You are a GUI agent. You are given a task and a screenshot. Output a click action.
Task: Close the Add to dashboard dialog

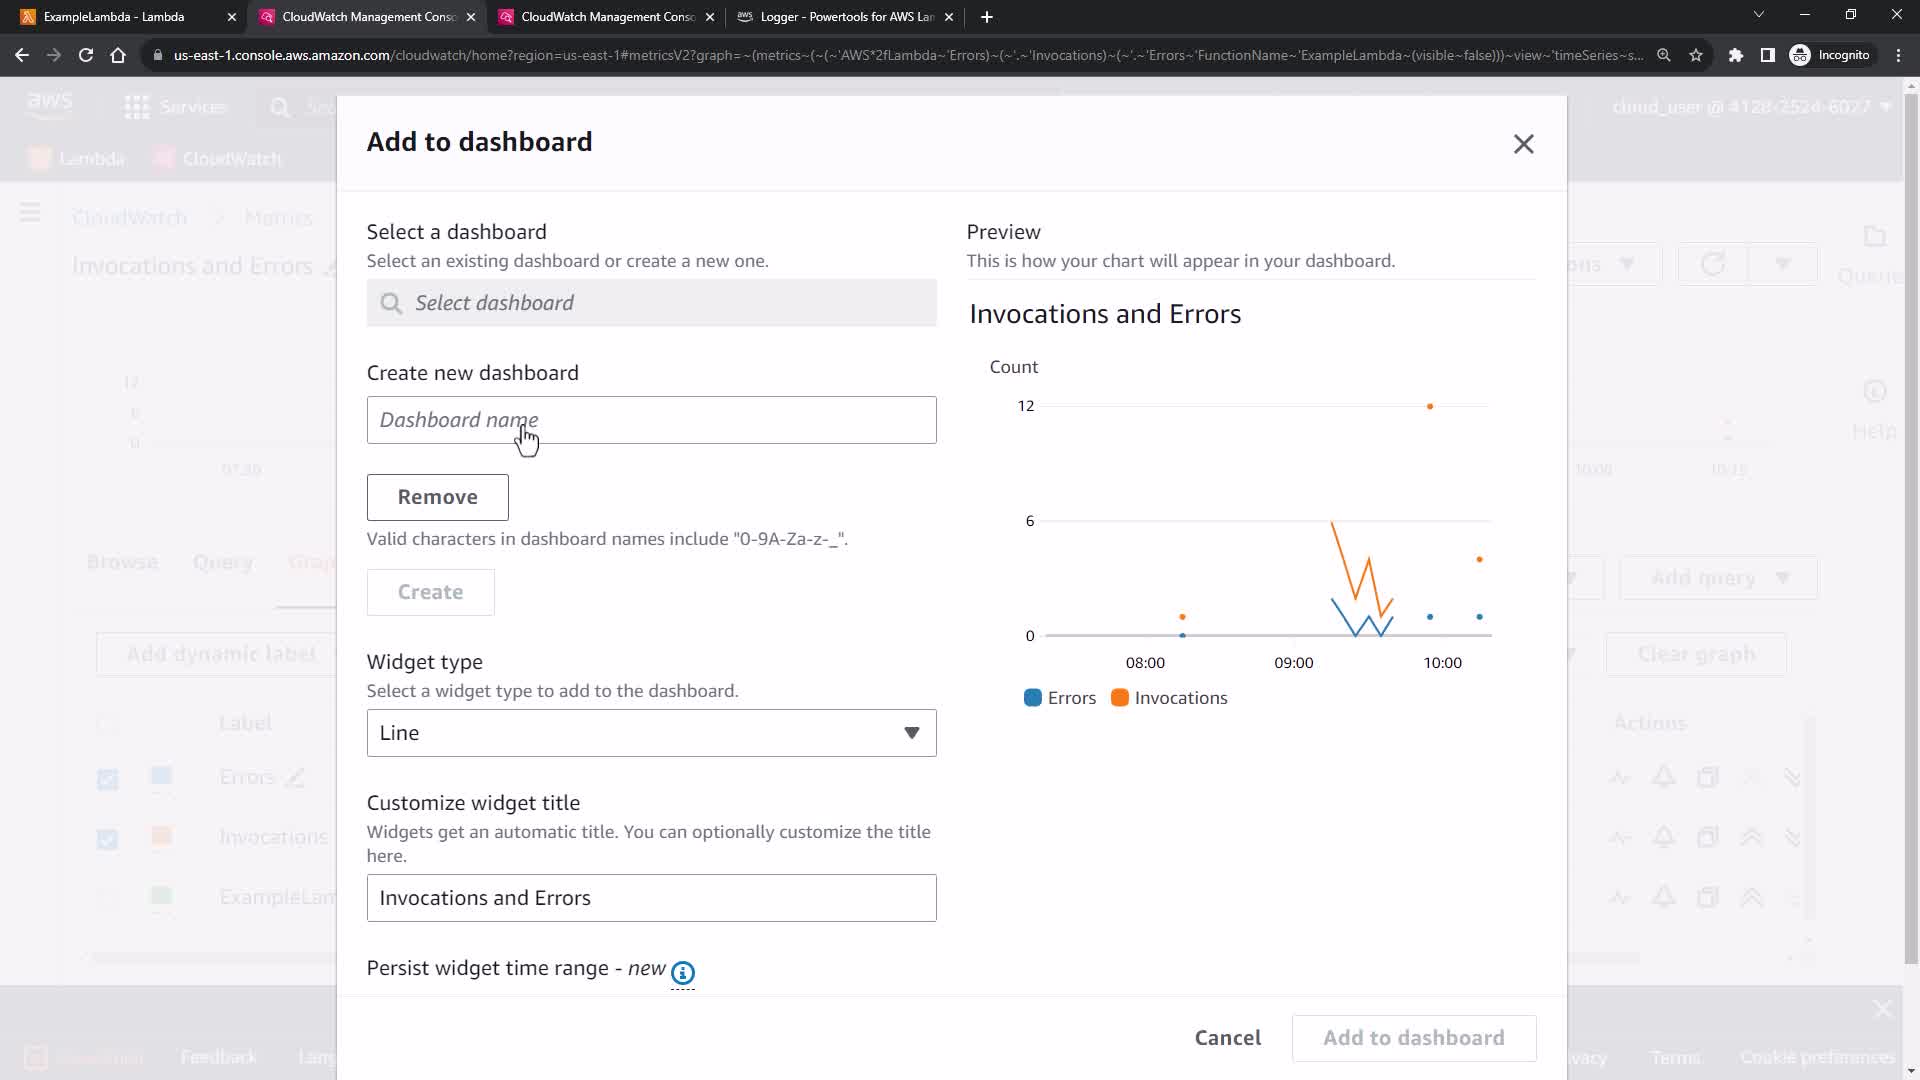1523,144
